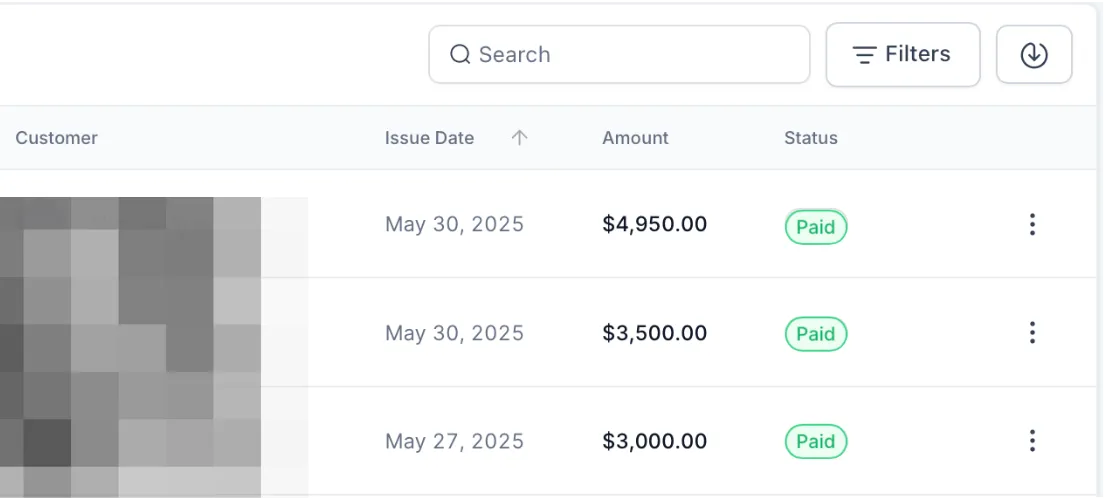Click the download invoices icon button
This screenshot has height=499, width=1106.
(x=1034, y=55)
